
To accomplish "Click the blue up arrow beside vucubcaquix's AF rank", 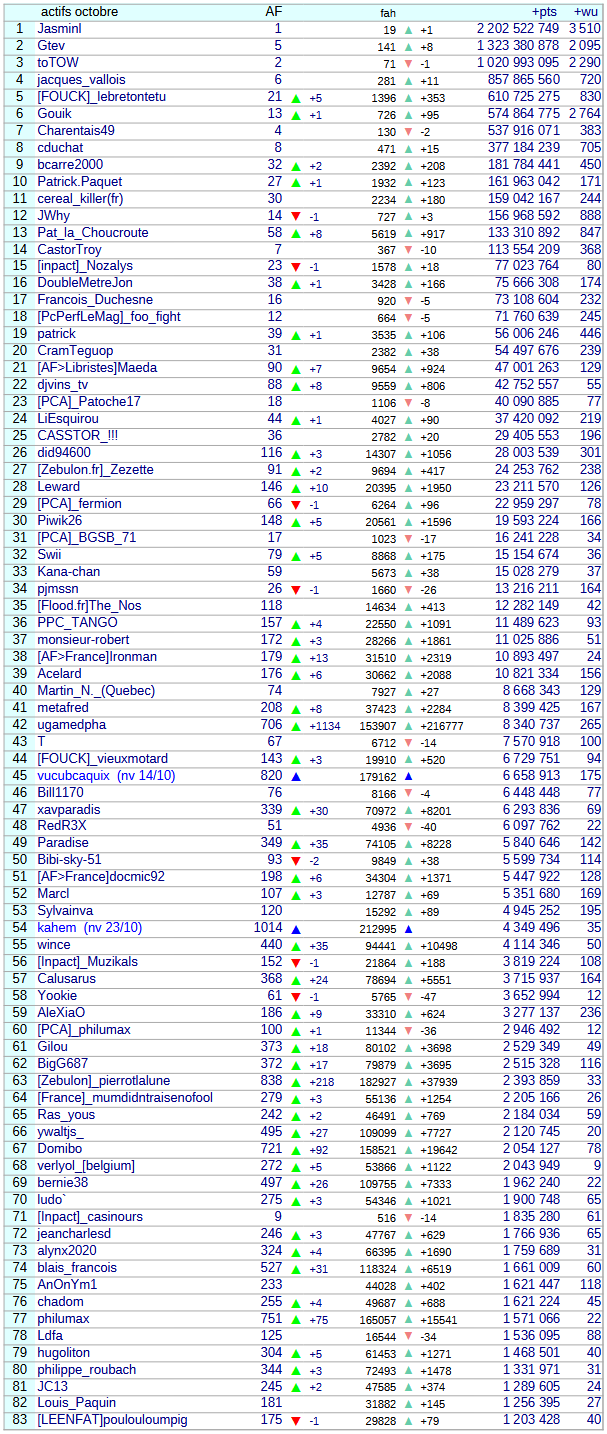I will click(x=296, y=776).
